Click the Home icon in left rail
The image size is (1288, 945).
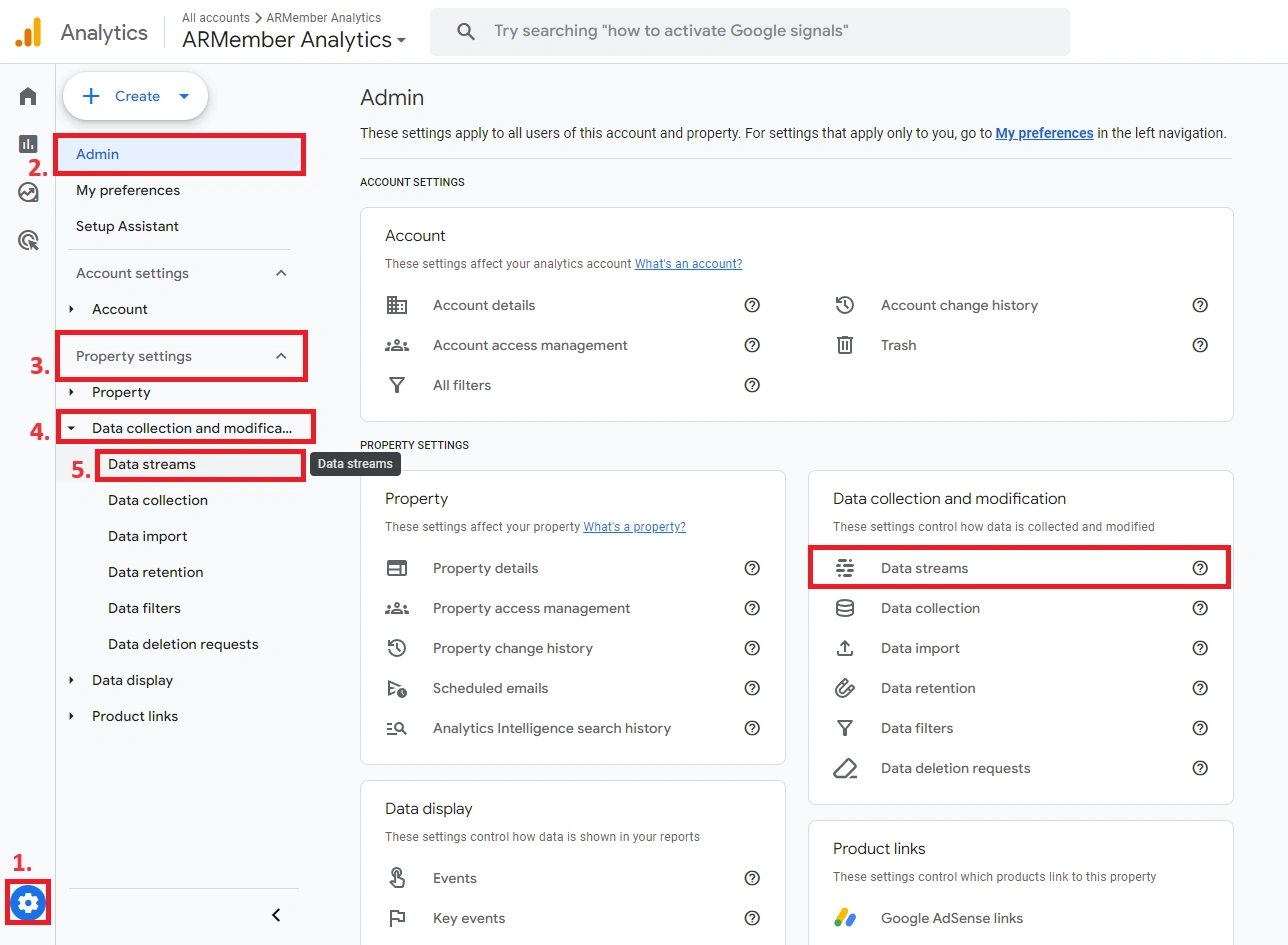[x=28, y=96]
